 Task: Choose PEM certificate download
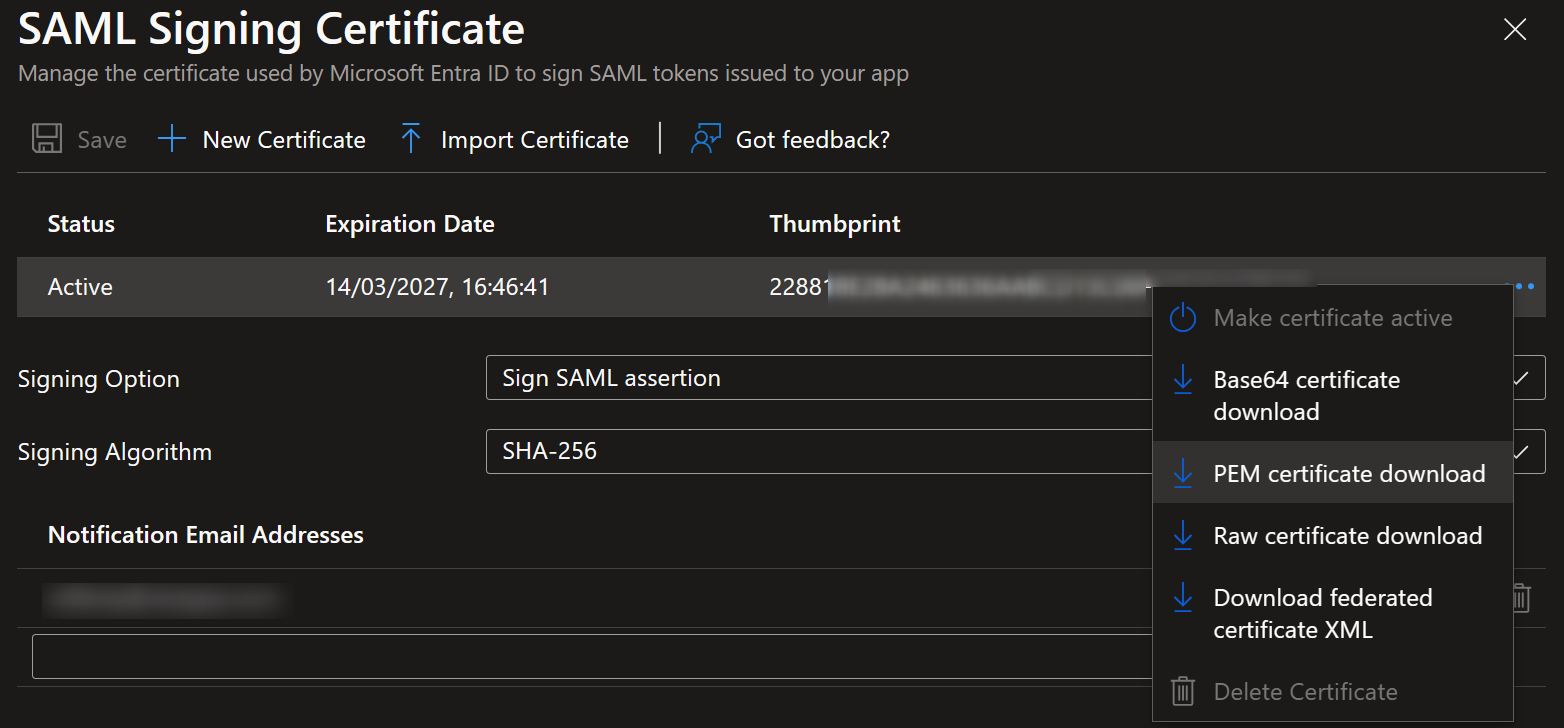point(1349,474)
